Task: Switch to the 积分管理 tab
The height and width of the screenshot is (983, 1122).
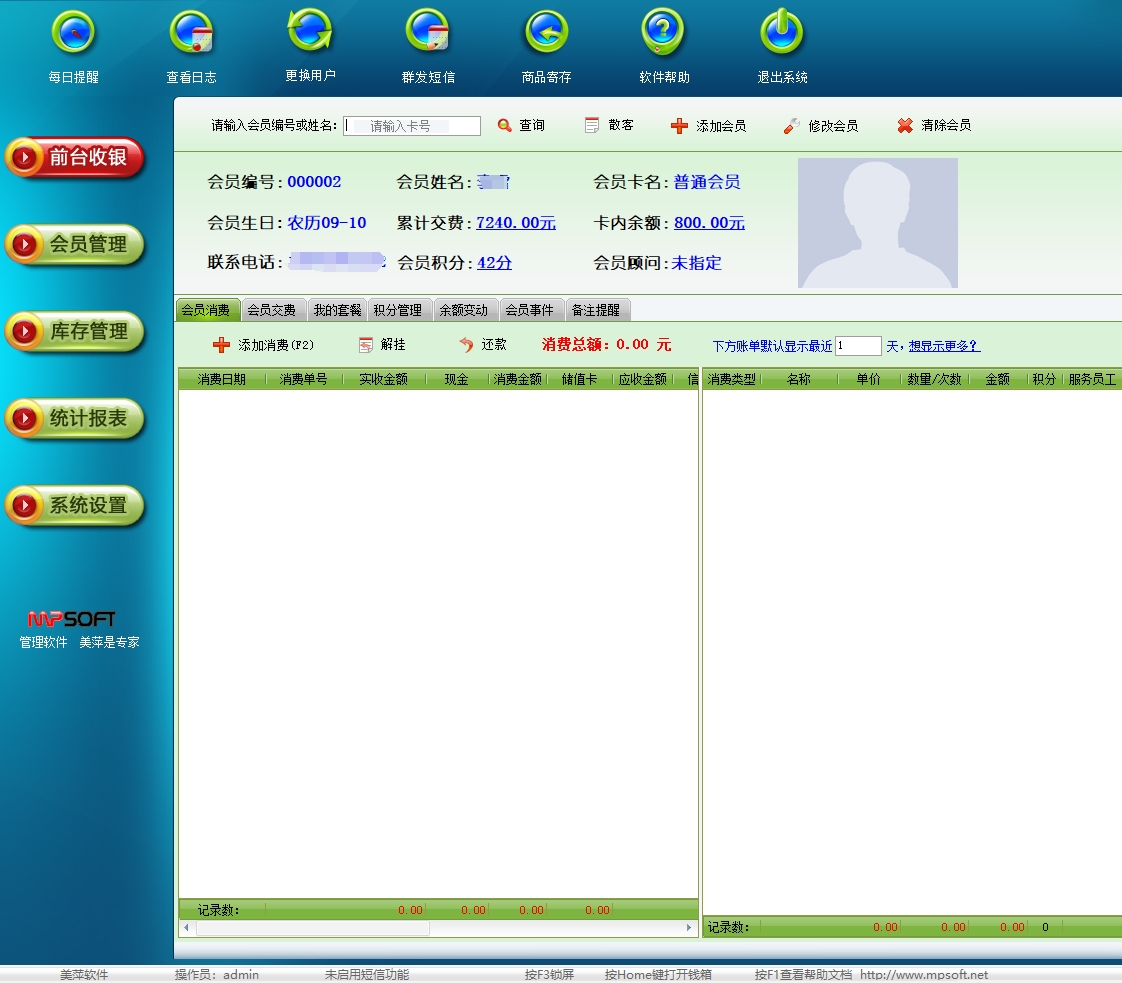Action: (x=398, y=311)
